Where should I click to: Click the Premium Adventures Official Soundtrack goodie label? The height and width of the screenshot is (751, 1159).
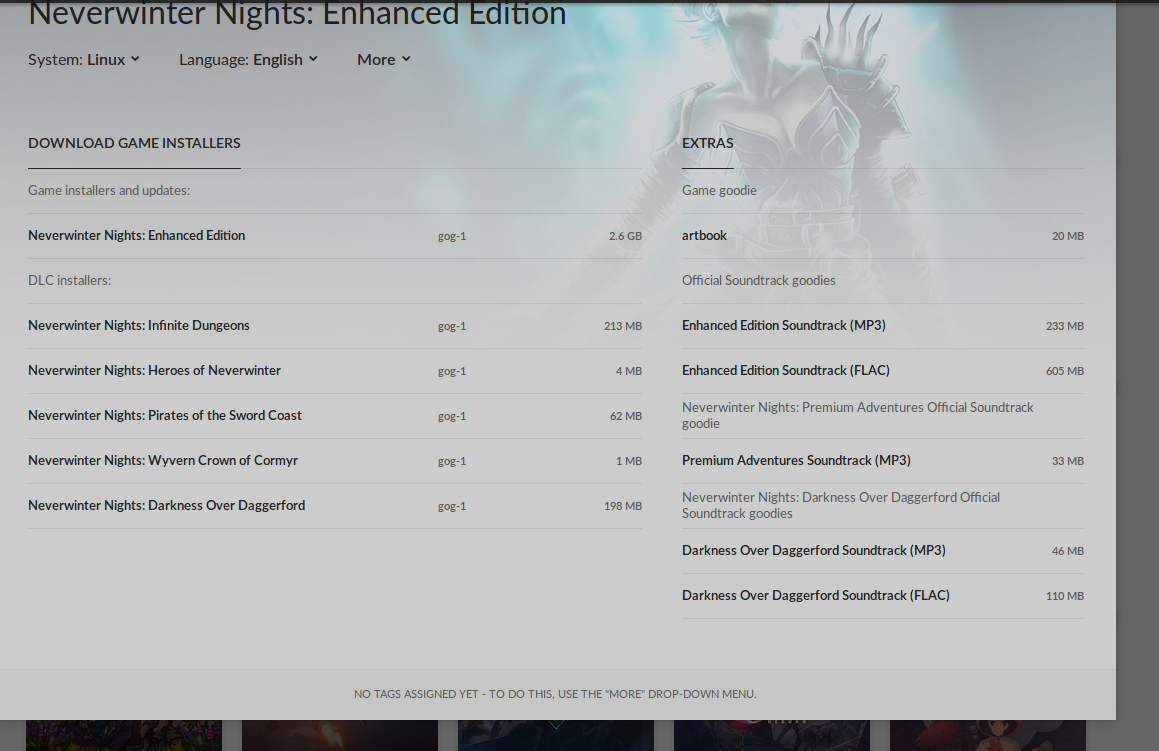point(857,415)
